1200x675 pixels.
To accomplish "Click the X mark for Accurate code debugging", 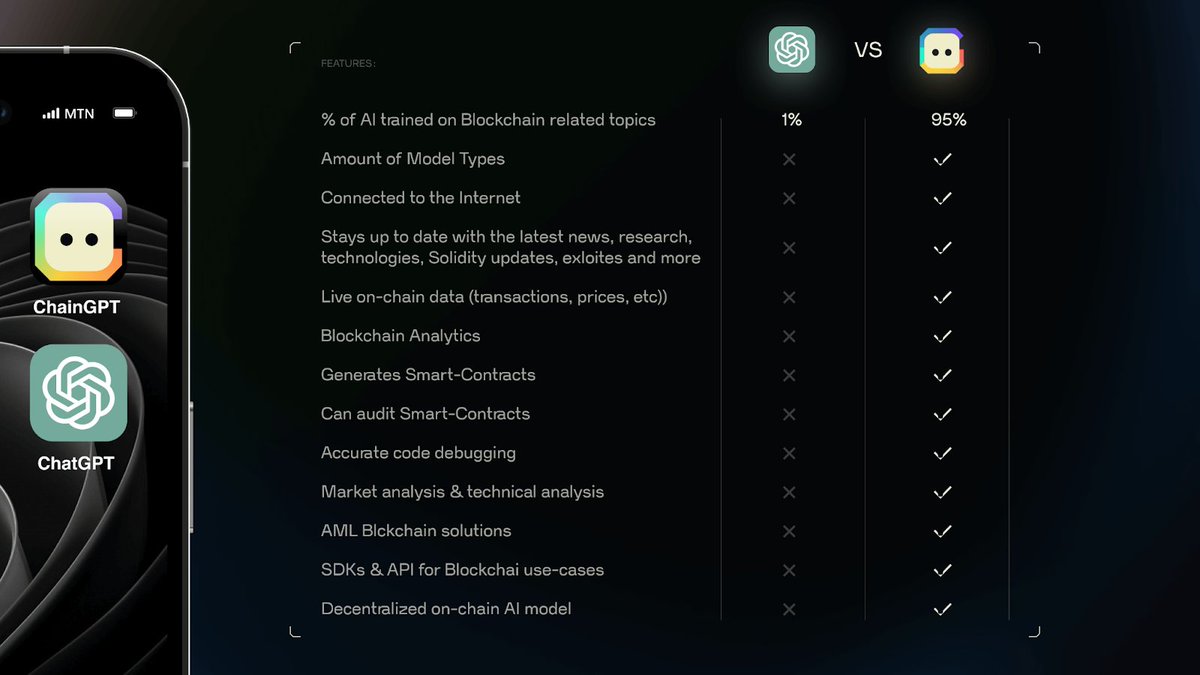I will point(789,453).
